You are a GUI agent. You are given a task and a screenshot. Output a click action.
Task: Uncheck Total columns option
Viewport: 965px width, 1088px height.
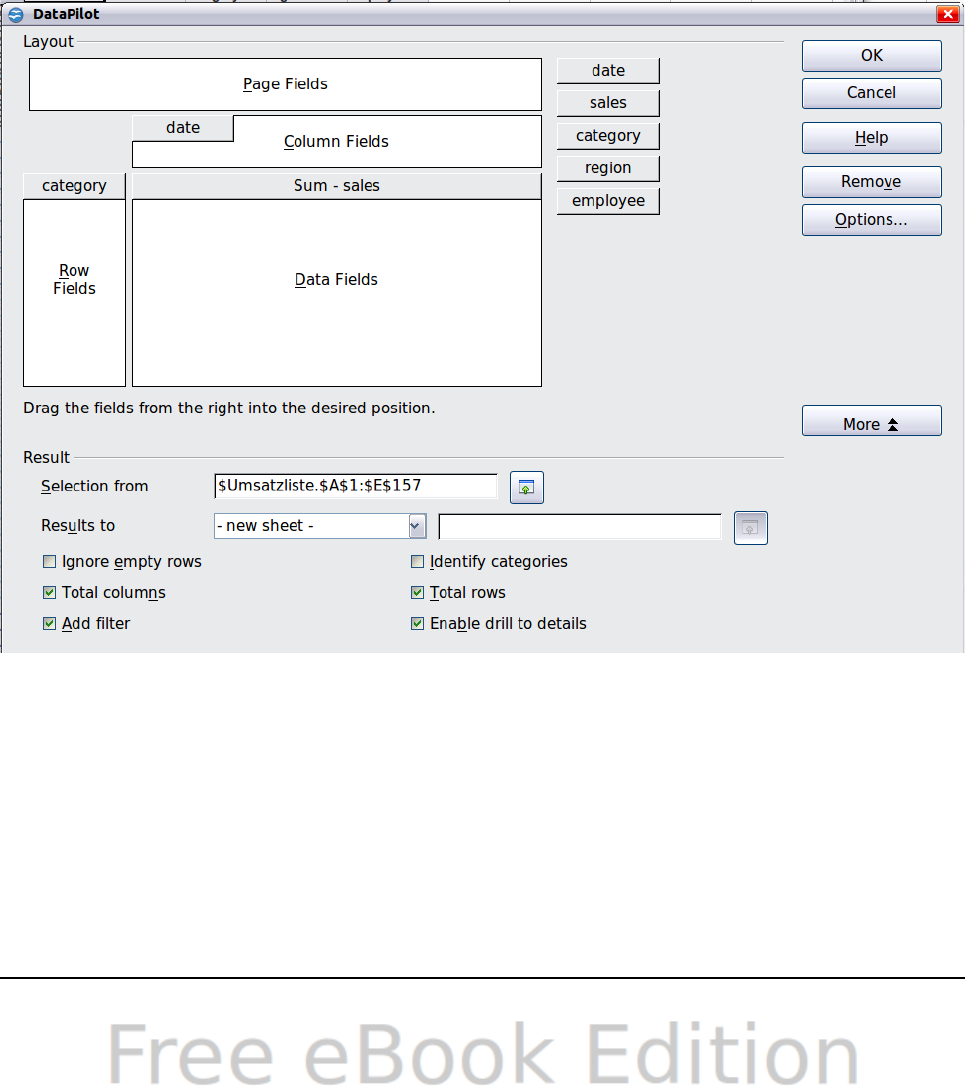click(x=49, y=593)
